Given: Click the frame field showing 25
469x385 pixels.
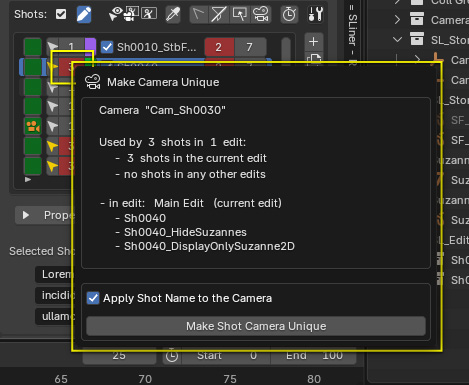Looking at the screenshot, I should click(x=119, y=356).
